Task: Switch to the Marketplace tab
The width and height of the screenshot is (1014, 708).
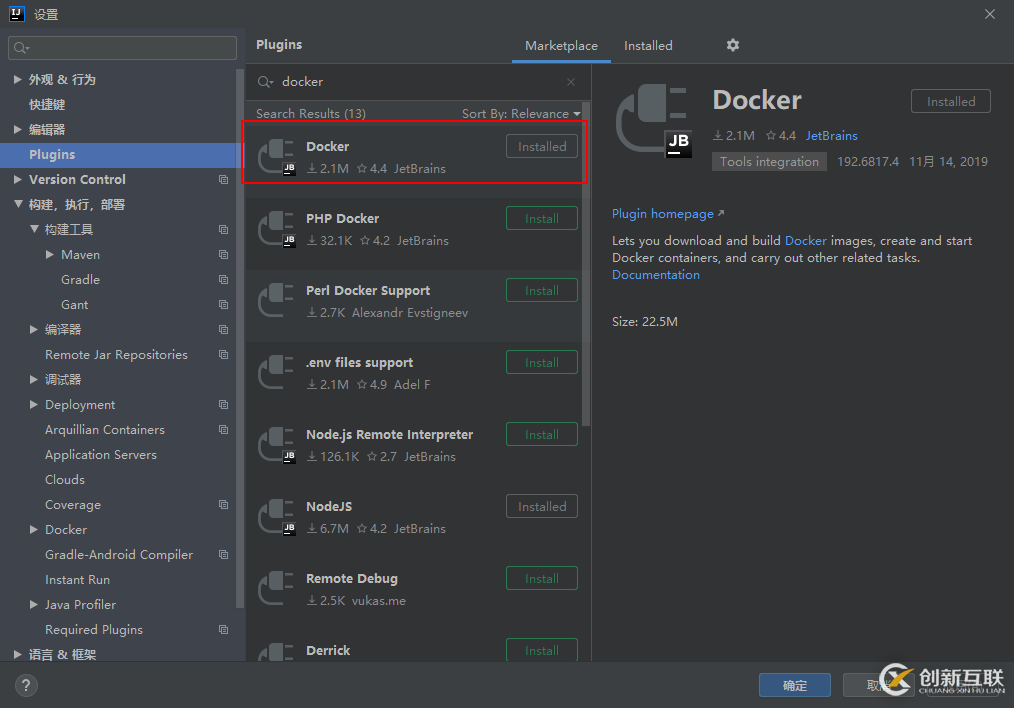Action: click(x=561, y=46)
